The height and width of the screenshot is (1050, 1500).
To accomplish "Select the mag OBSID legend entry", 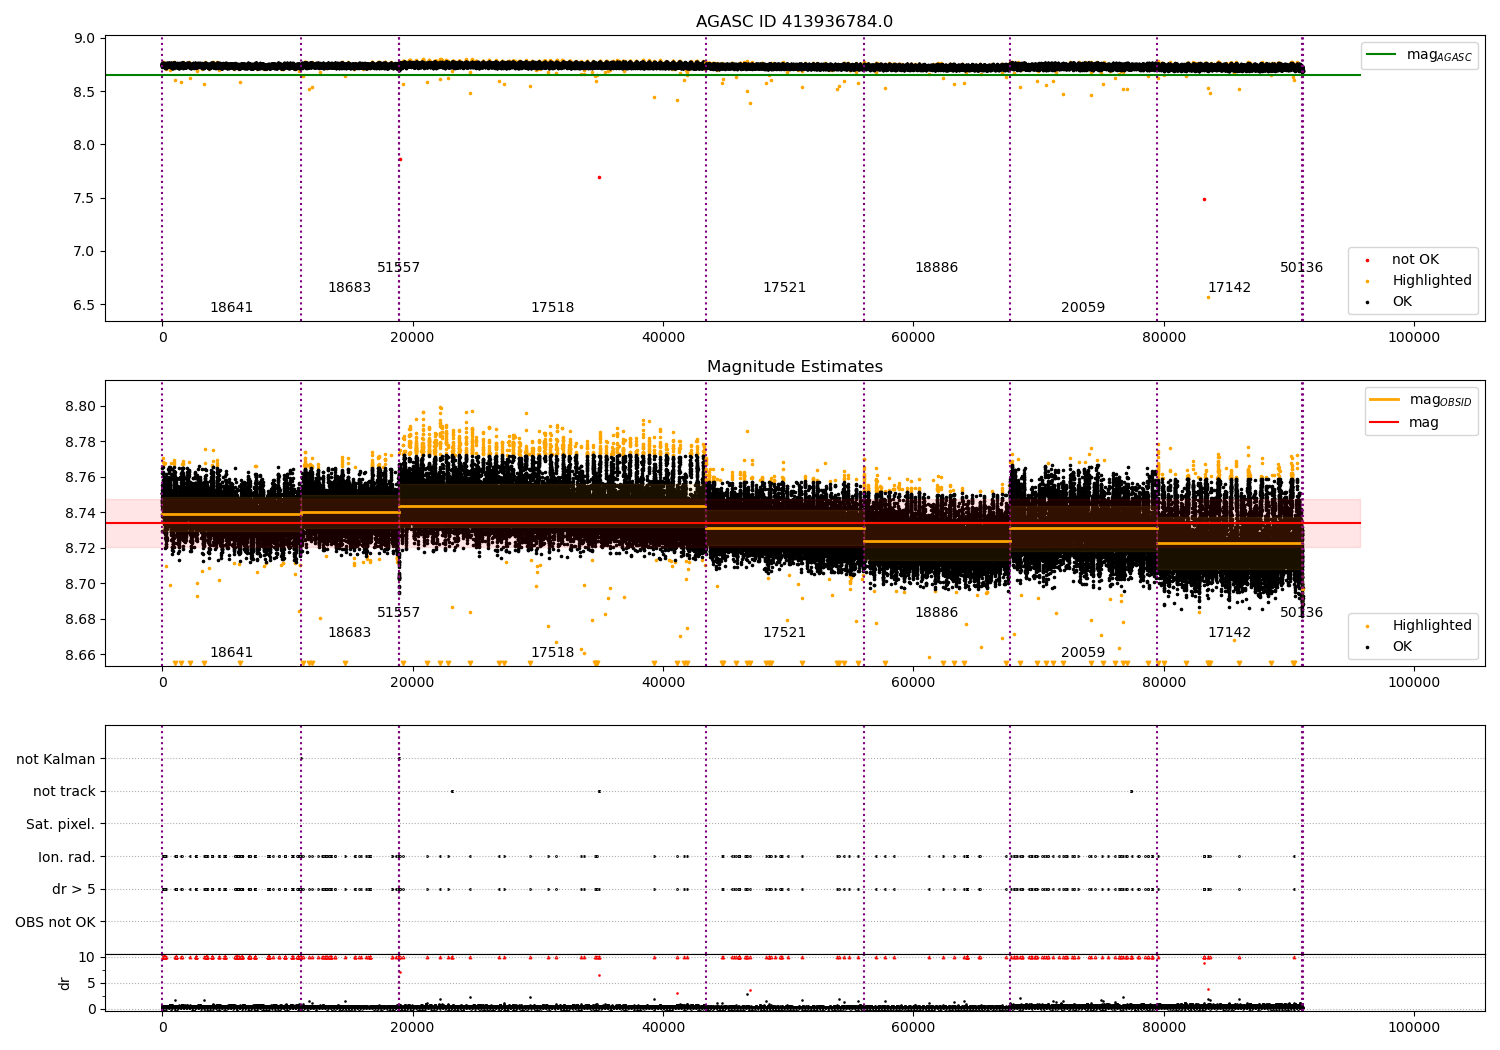I will click(1421, 400).
